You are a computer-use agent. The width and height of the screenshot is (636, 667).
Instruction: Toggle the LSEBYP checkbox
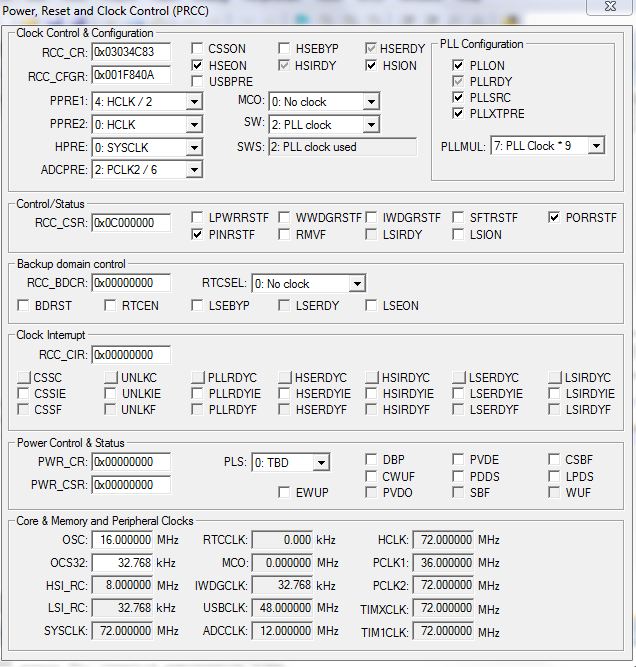pos(197,305)
